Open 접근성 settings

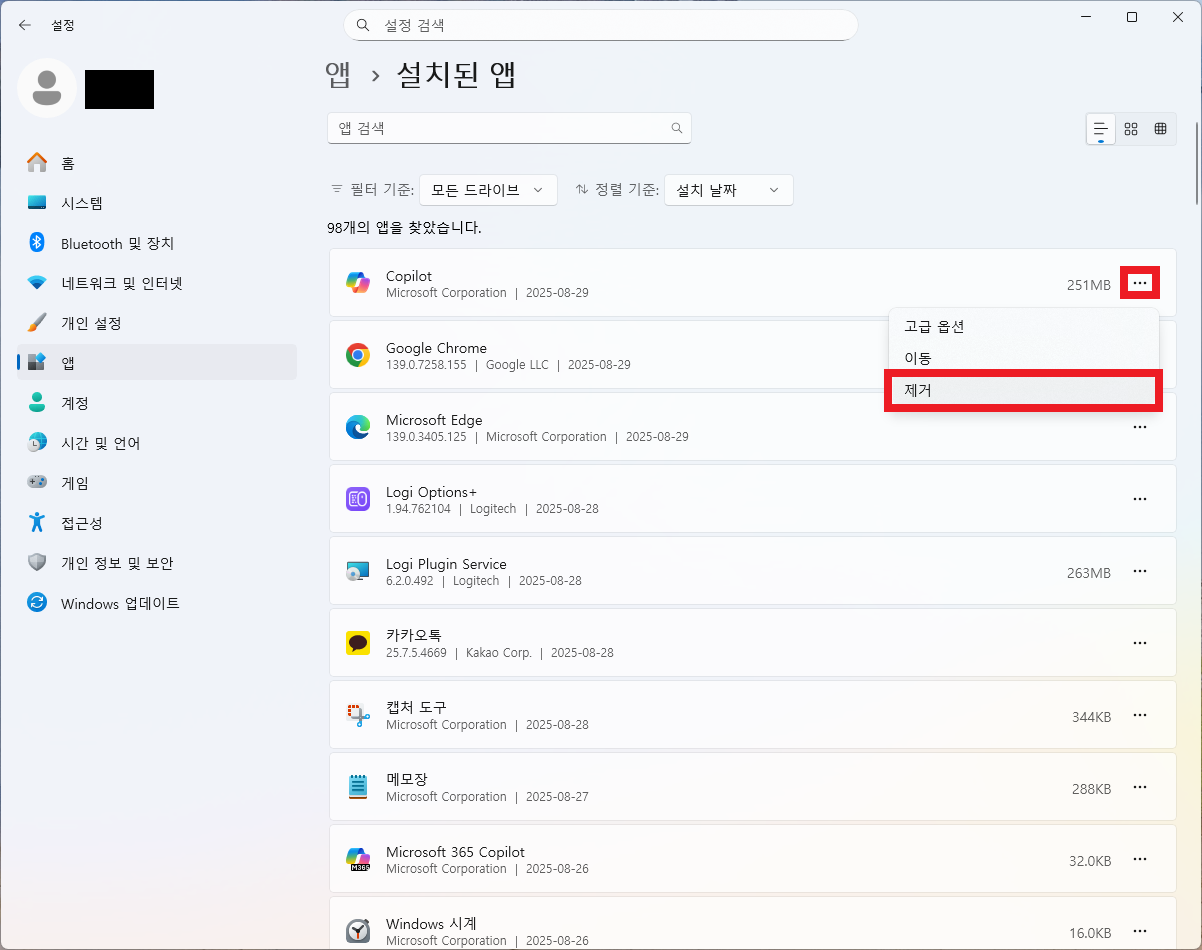coord(157,523)
